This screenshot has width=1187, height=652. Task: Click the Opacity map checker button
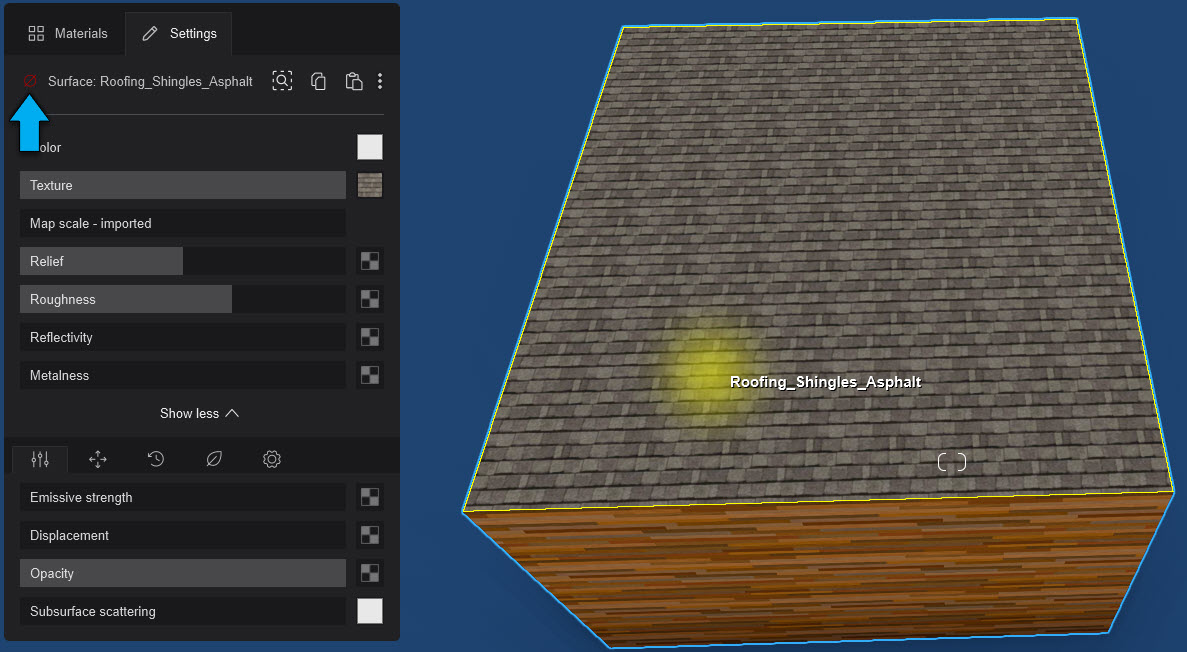pyautogui.click(x=370, y=573)
